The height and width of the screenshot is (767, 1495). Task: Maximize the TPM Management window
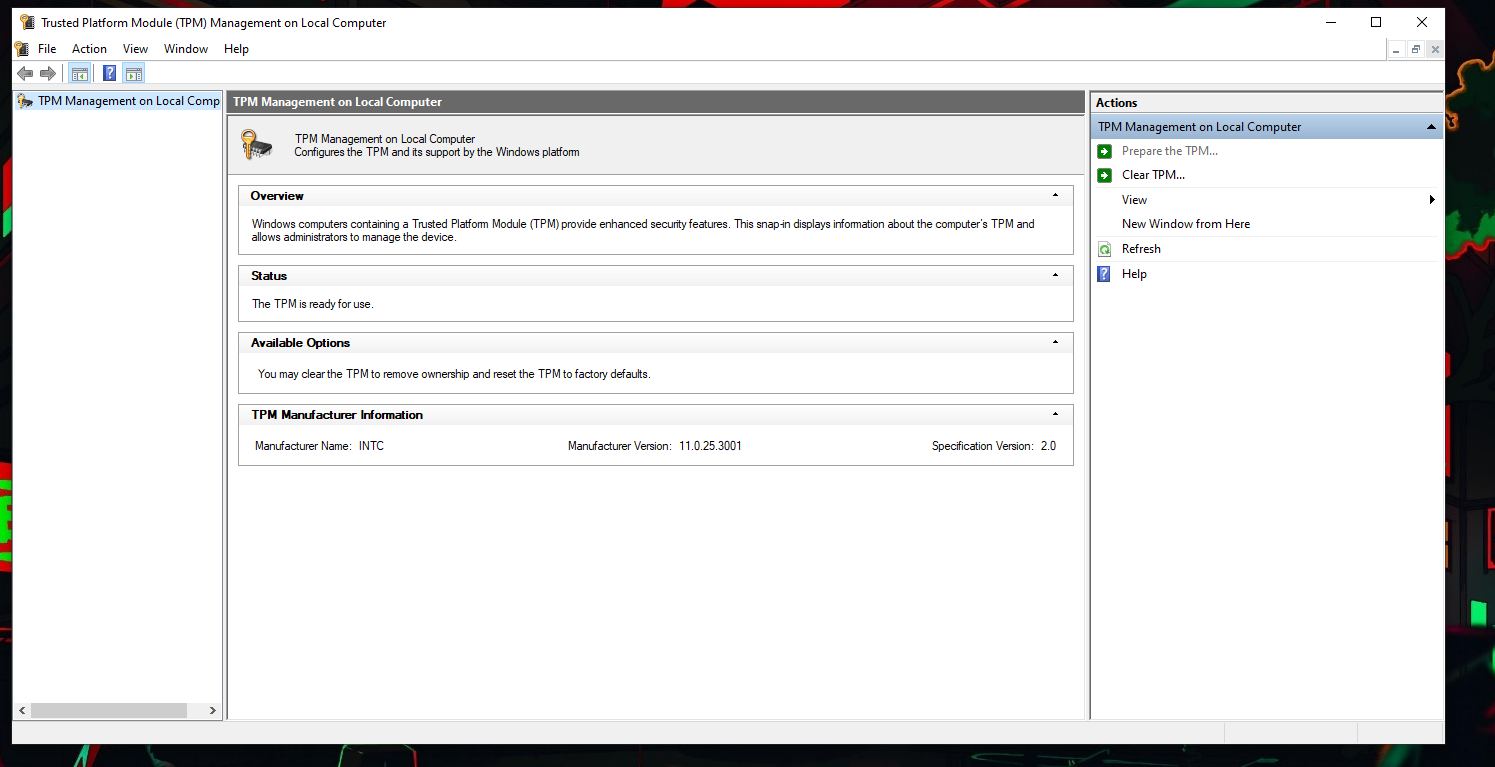(x=1376, y=22)
